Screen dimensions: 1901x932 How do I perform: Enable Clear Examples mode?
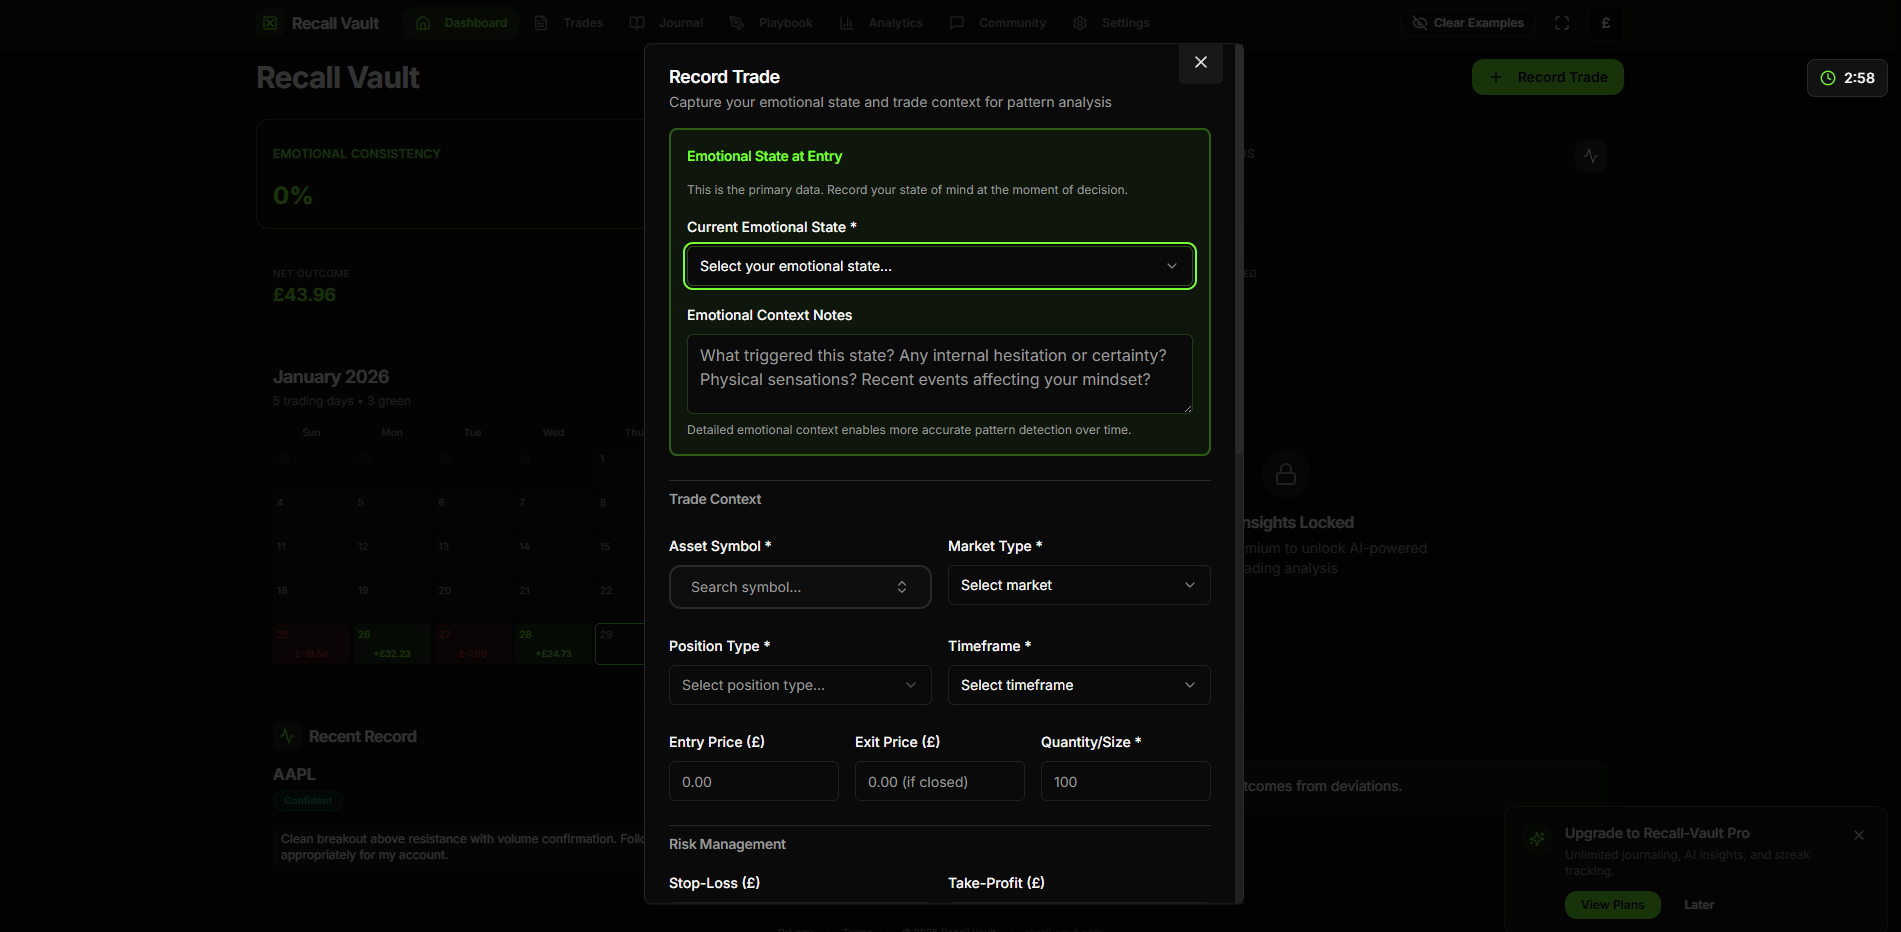click(x=1467, y=22)
